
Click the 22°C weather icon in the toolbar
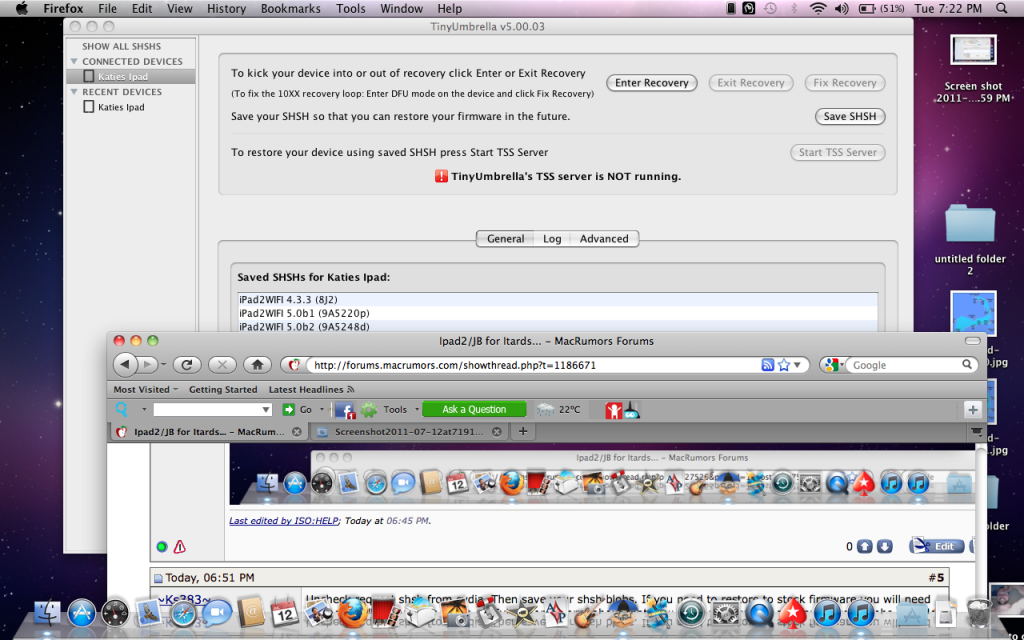545,409
